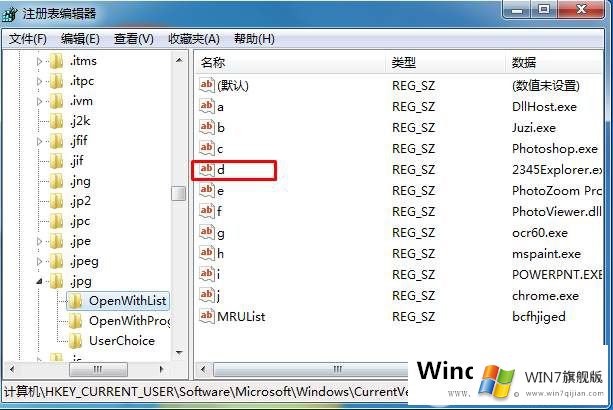Expand the .ivm tree node
Screen dimensions: 613x410
[39, 101]
